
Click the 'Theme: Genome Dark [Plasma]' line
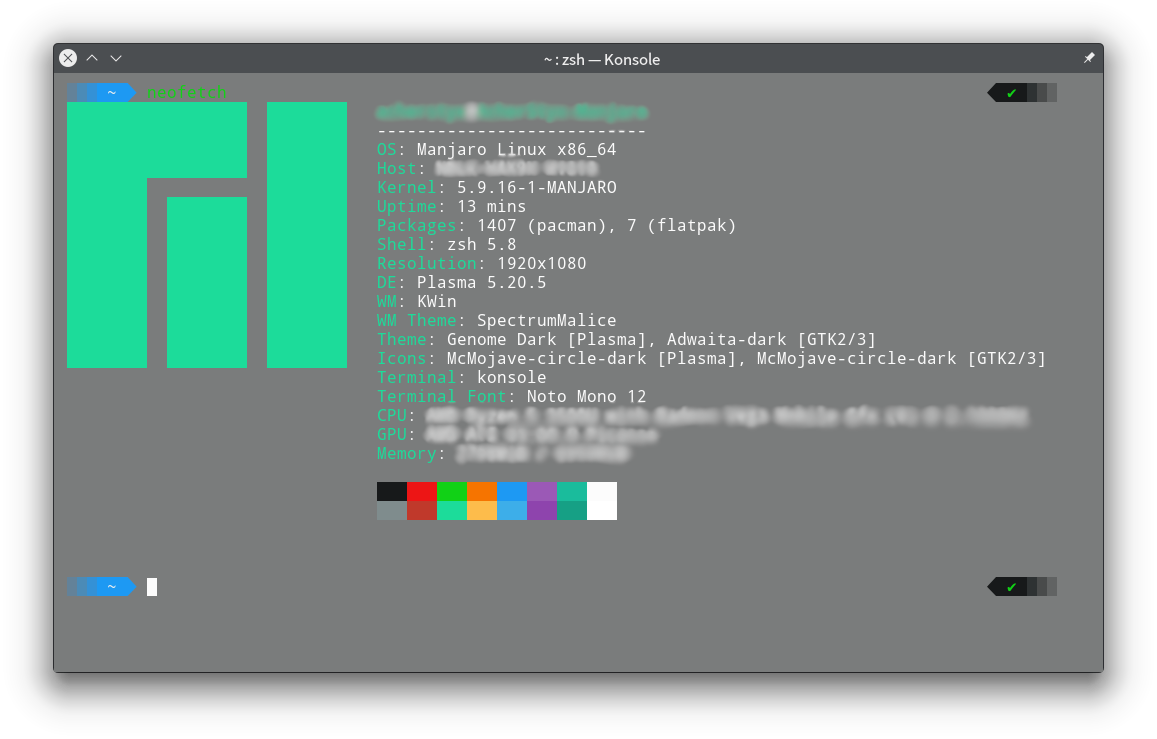(626, 340)
